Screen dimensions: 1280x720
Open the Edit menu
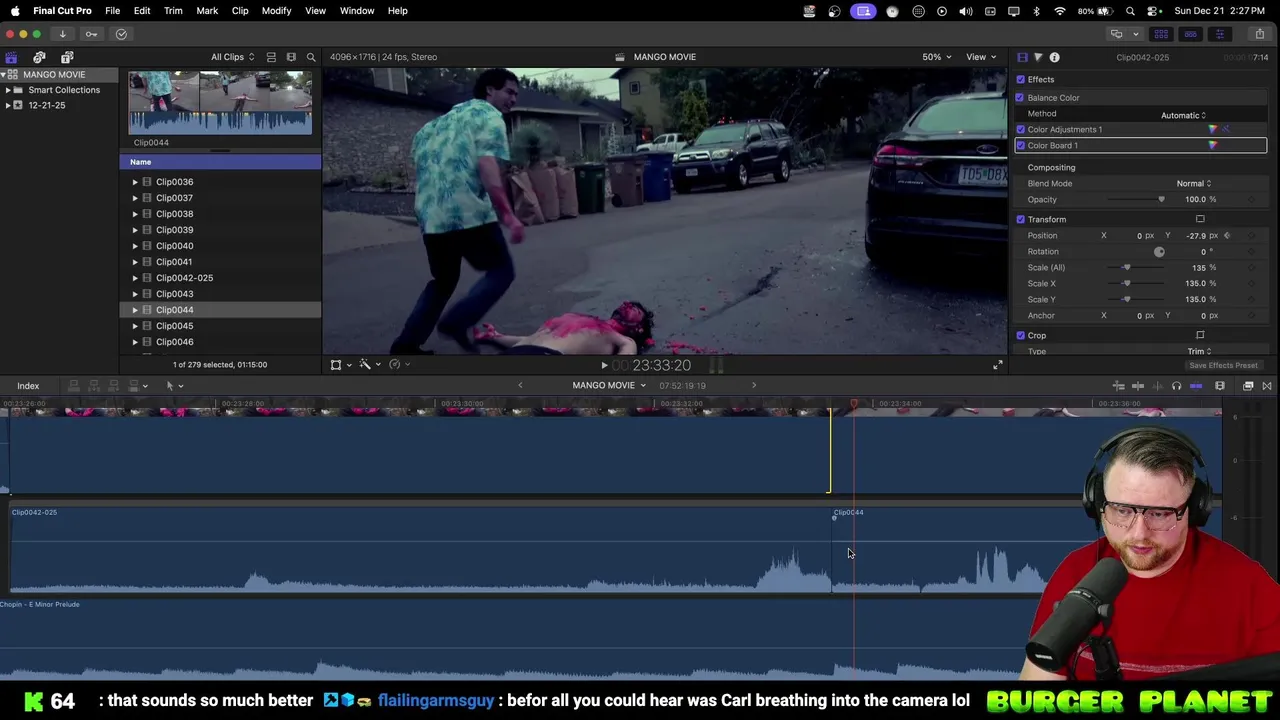142,11
